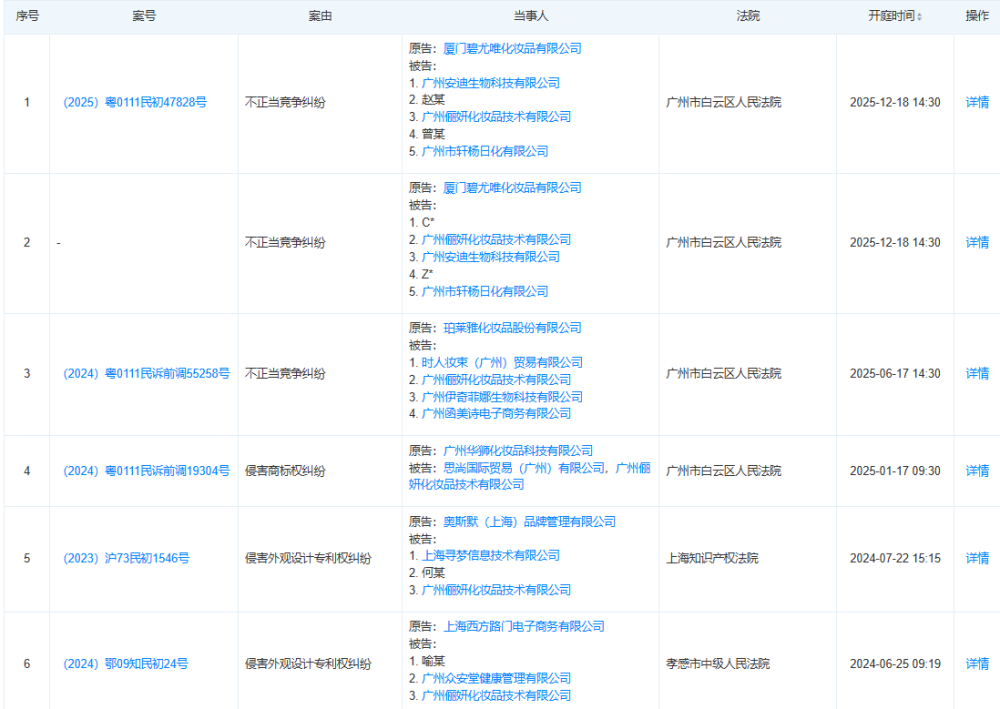Open case (2024) 鄂09知民初24号

pyautogui.click(x=126, y=662)
